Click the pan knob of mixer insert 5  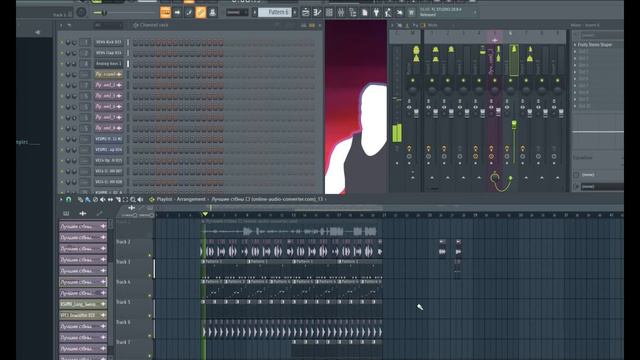[495, 90]
